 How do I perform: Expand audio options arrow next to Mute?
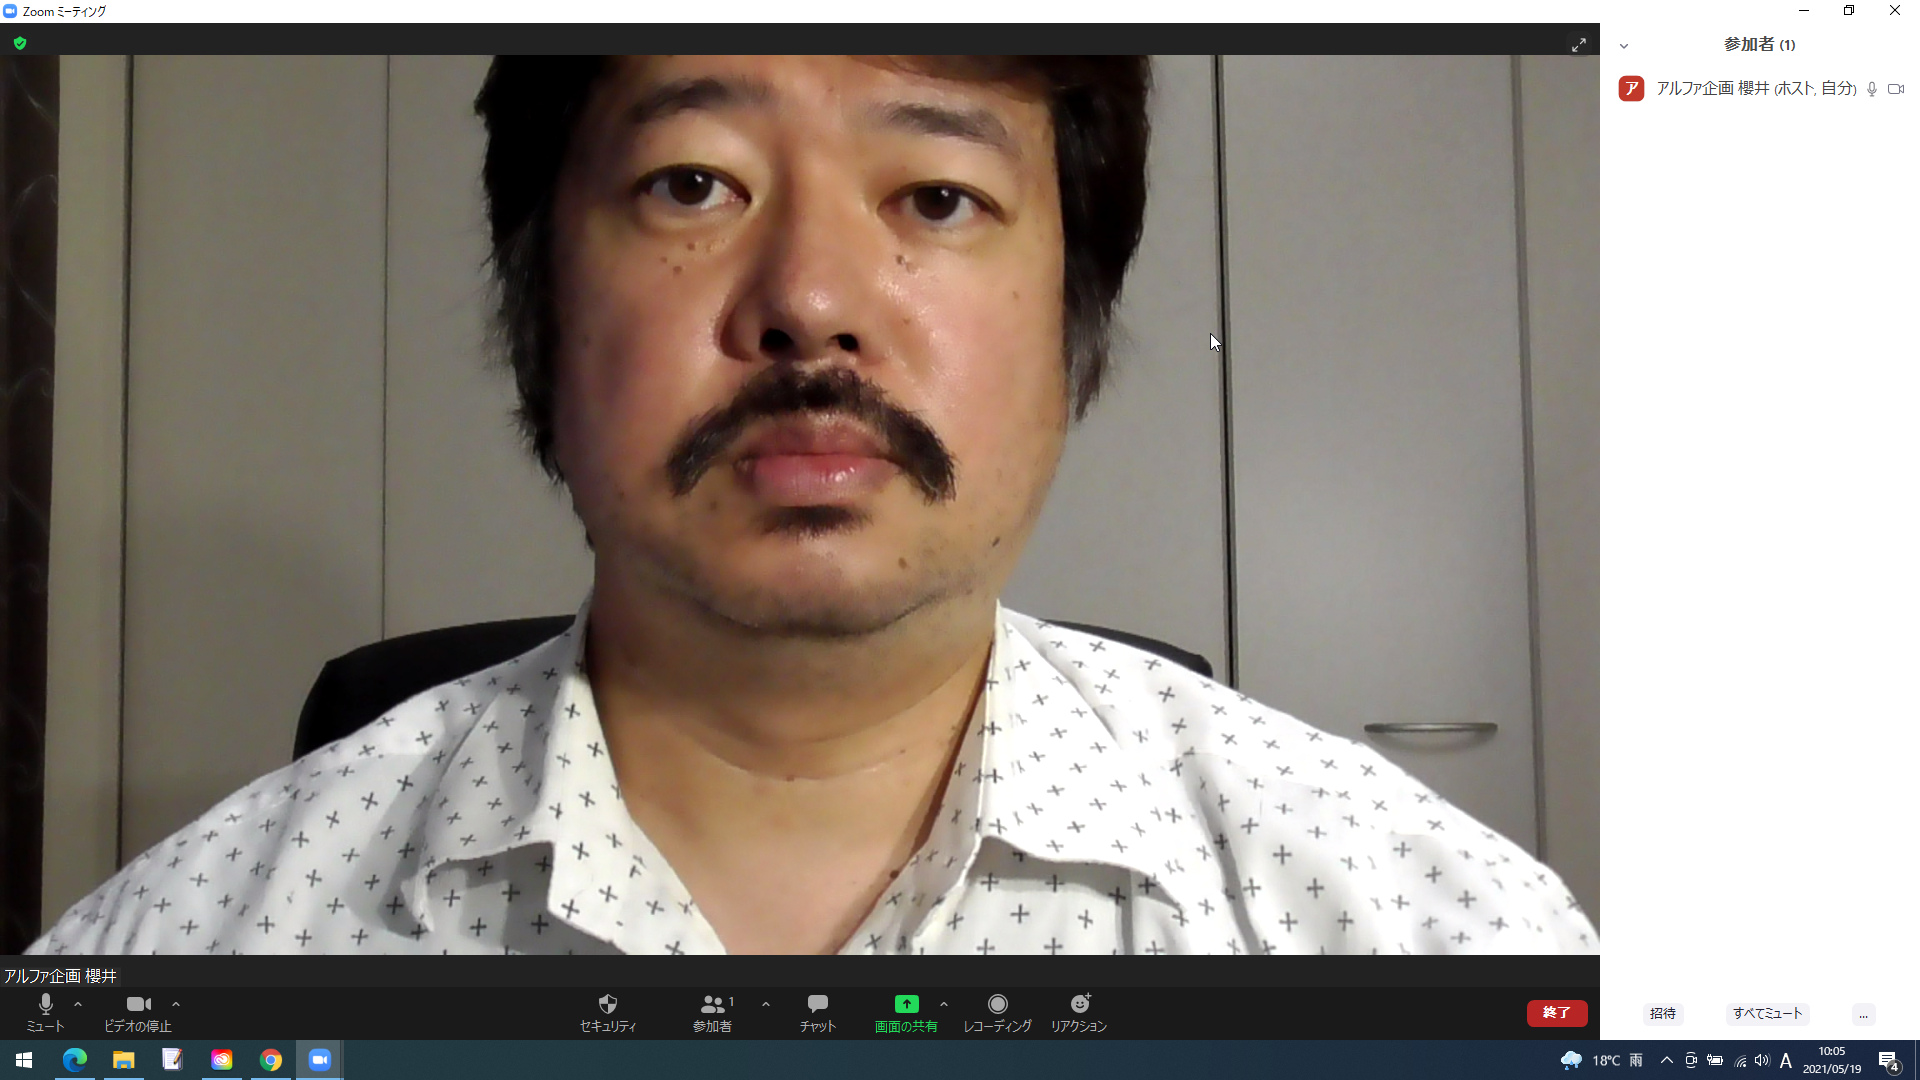[x=78, y=1004]
